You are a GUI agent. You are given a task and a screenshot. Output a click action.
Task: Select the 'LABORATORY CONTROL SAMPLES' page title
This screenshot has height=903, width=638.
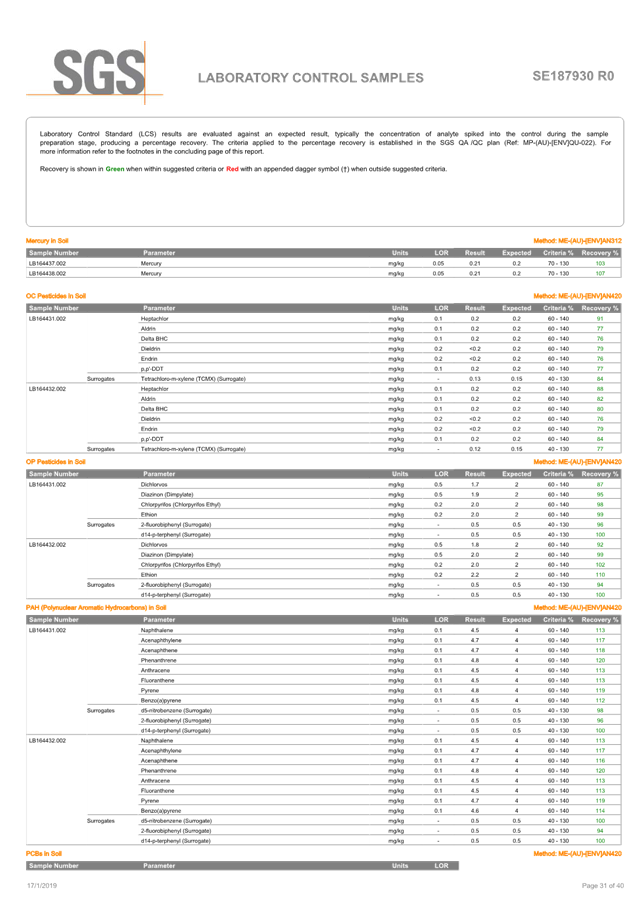[x=310, y=78]
